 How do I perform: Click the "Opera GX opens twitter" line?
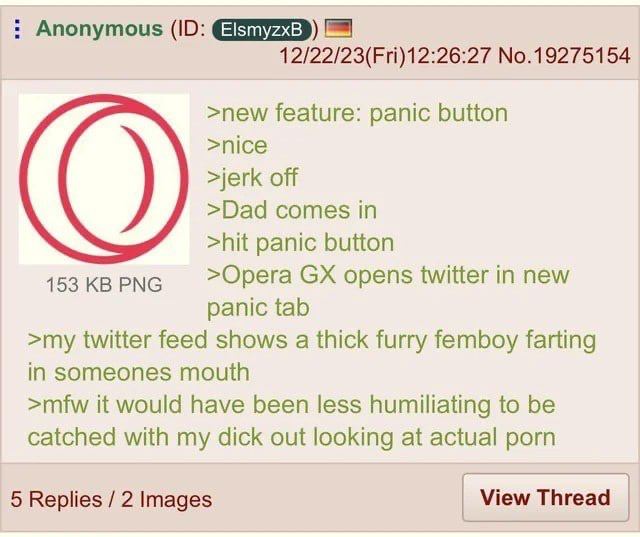[x=388, y=275]
